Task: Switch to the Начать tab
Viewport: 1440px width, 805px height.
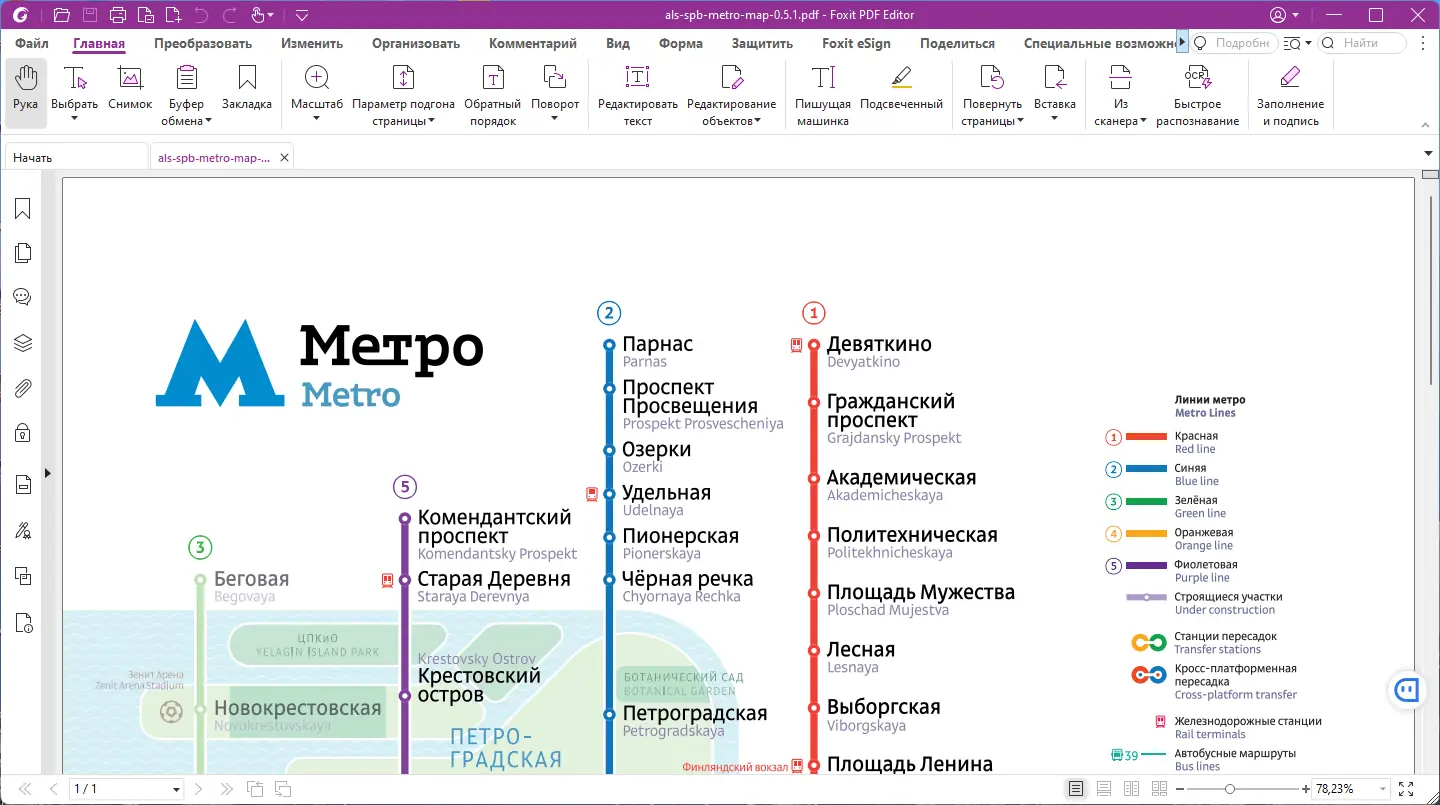Action: [33, 156]
